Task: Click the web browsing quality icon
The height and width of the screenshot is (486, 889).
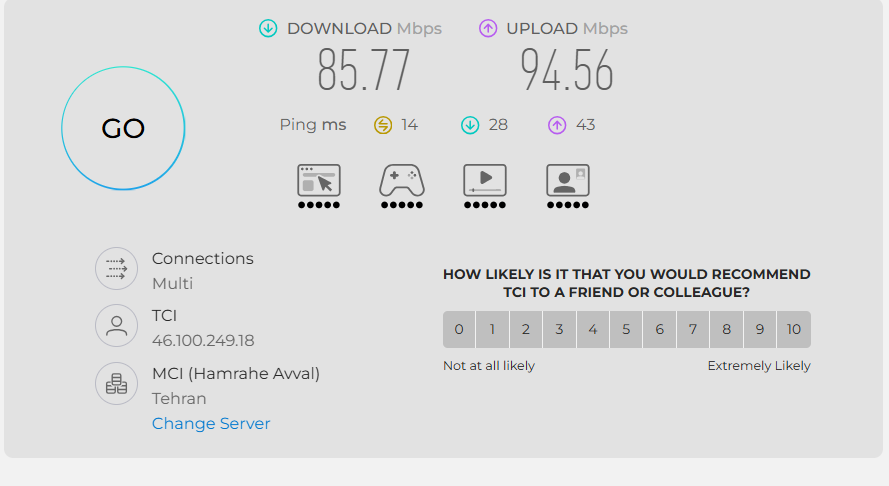Action: coord(319,180)
